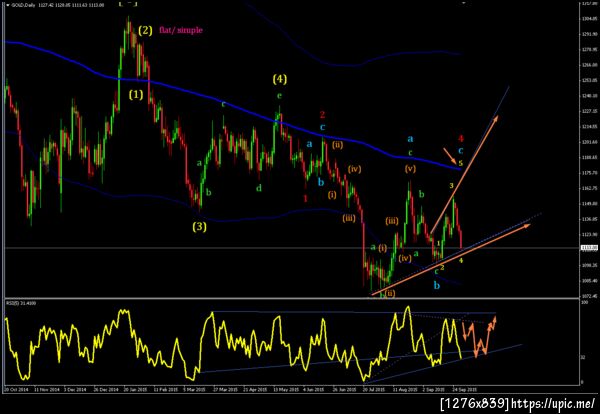
Task: Click the pink 'flat/ simple' annotation
Action: (181, 30)
